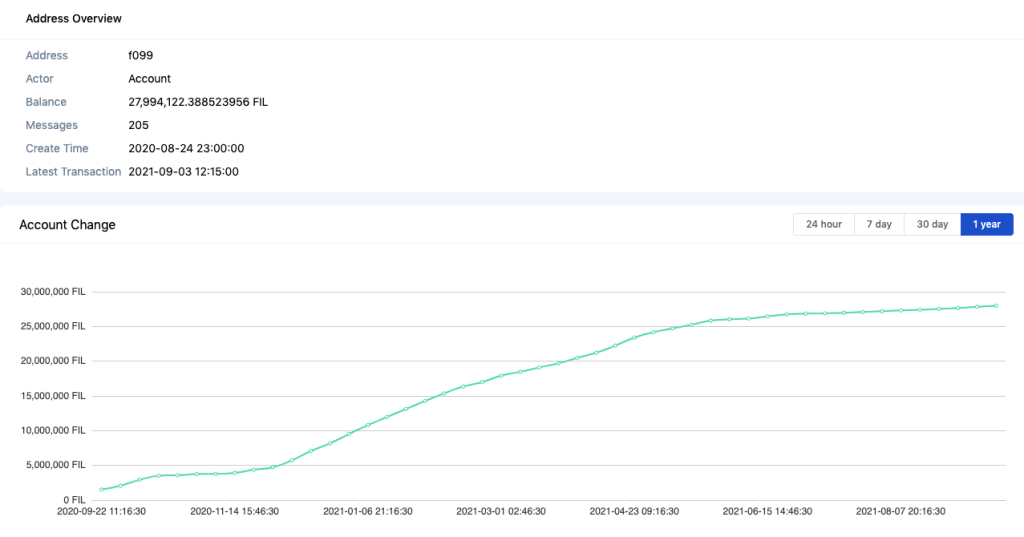The width and height of the screenshot is (1024, 537).
Task: Click the 0 FIL y-axis label
Action: [x=73, y=499]
